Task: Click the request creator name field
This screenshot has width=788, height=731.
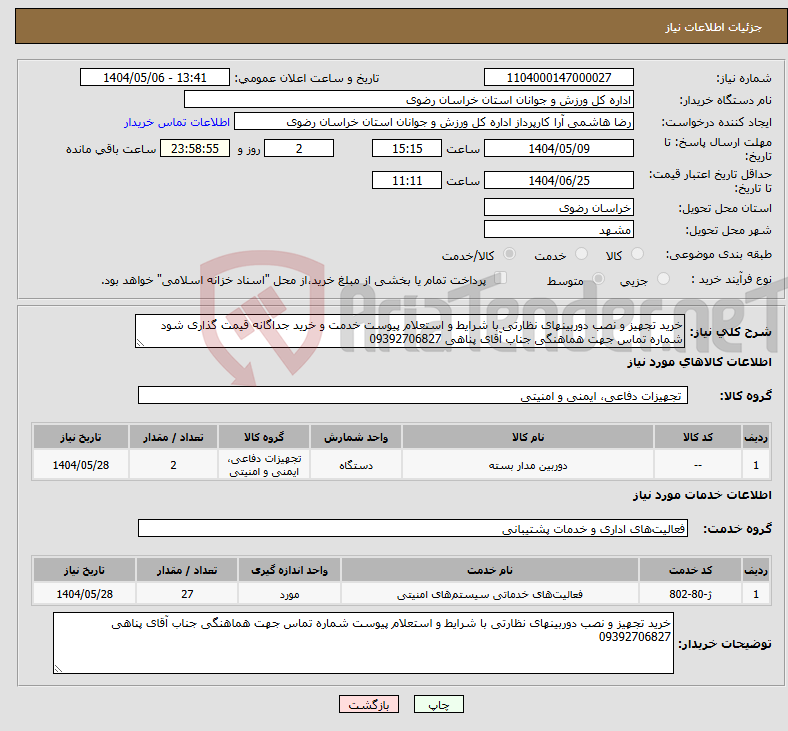Action: 434,122
